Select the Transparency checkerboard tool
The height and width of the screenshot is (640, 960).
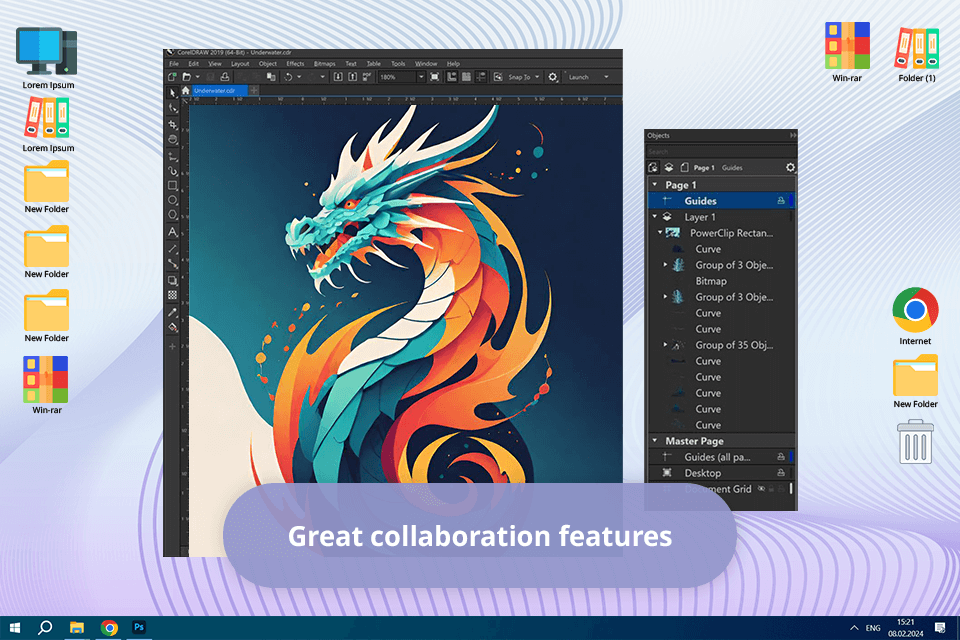[x=173, y=295]
